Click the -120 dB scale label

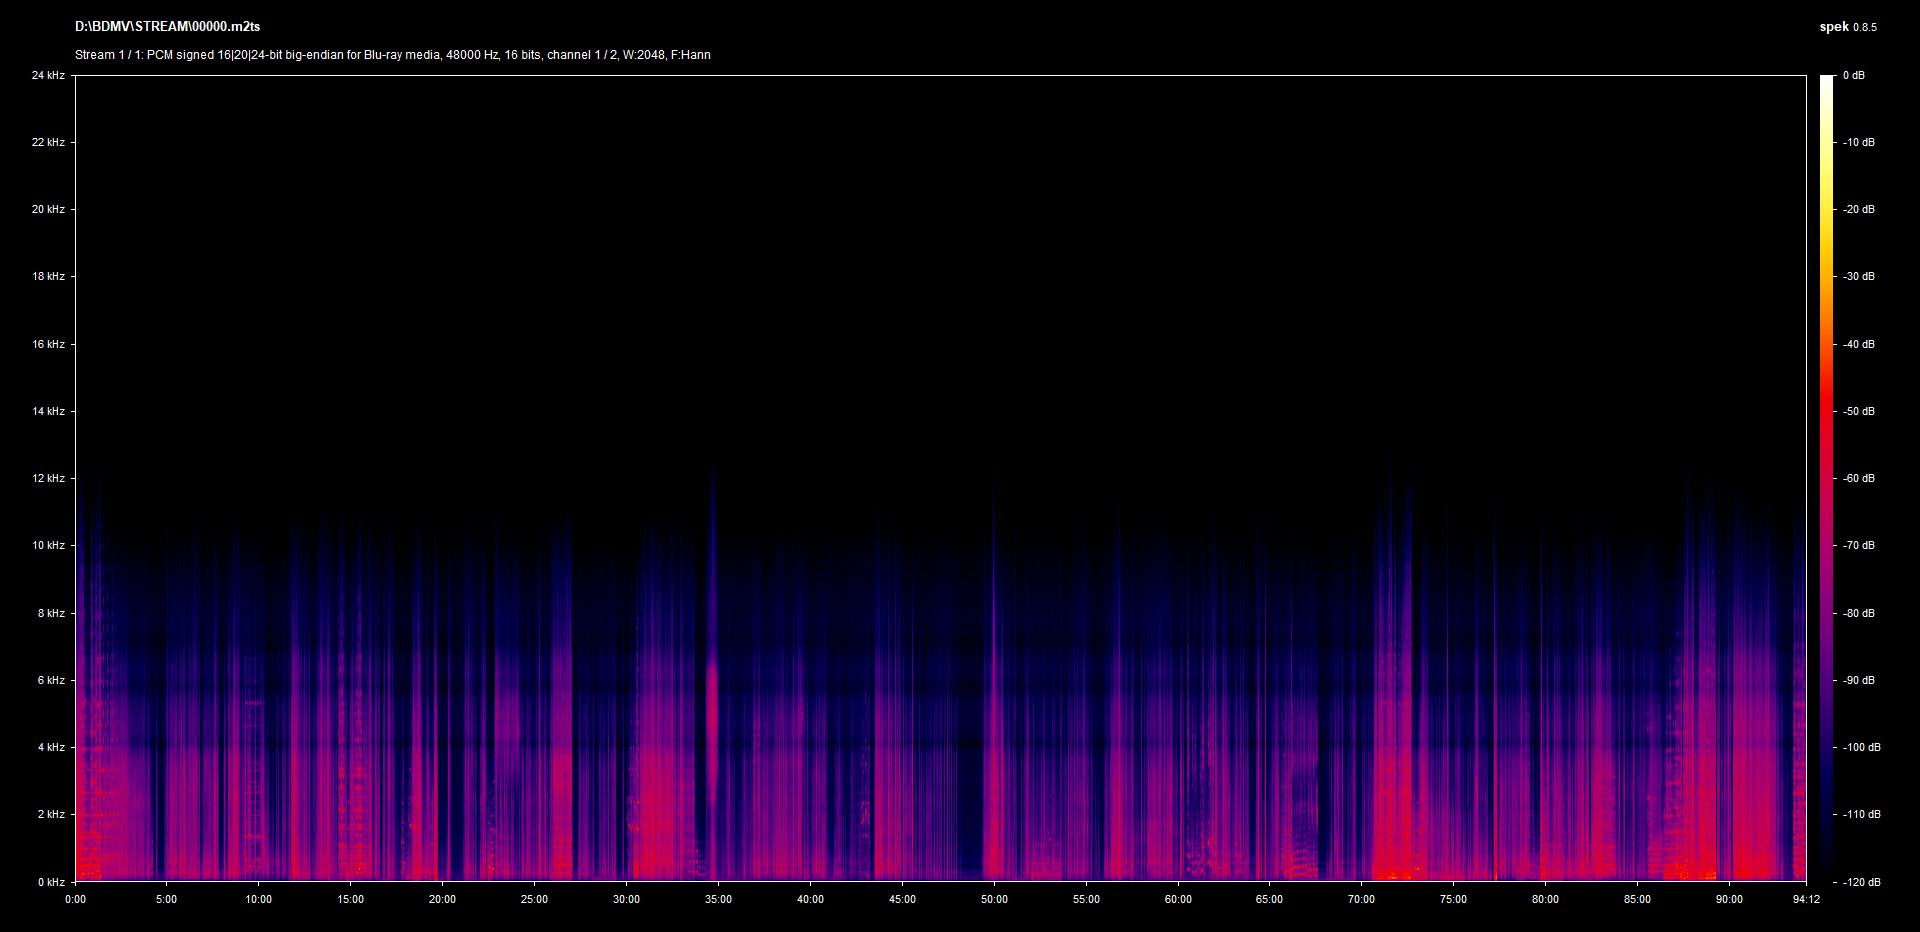[x=1861, y=882]
